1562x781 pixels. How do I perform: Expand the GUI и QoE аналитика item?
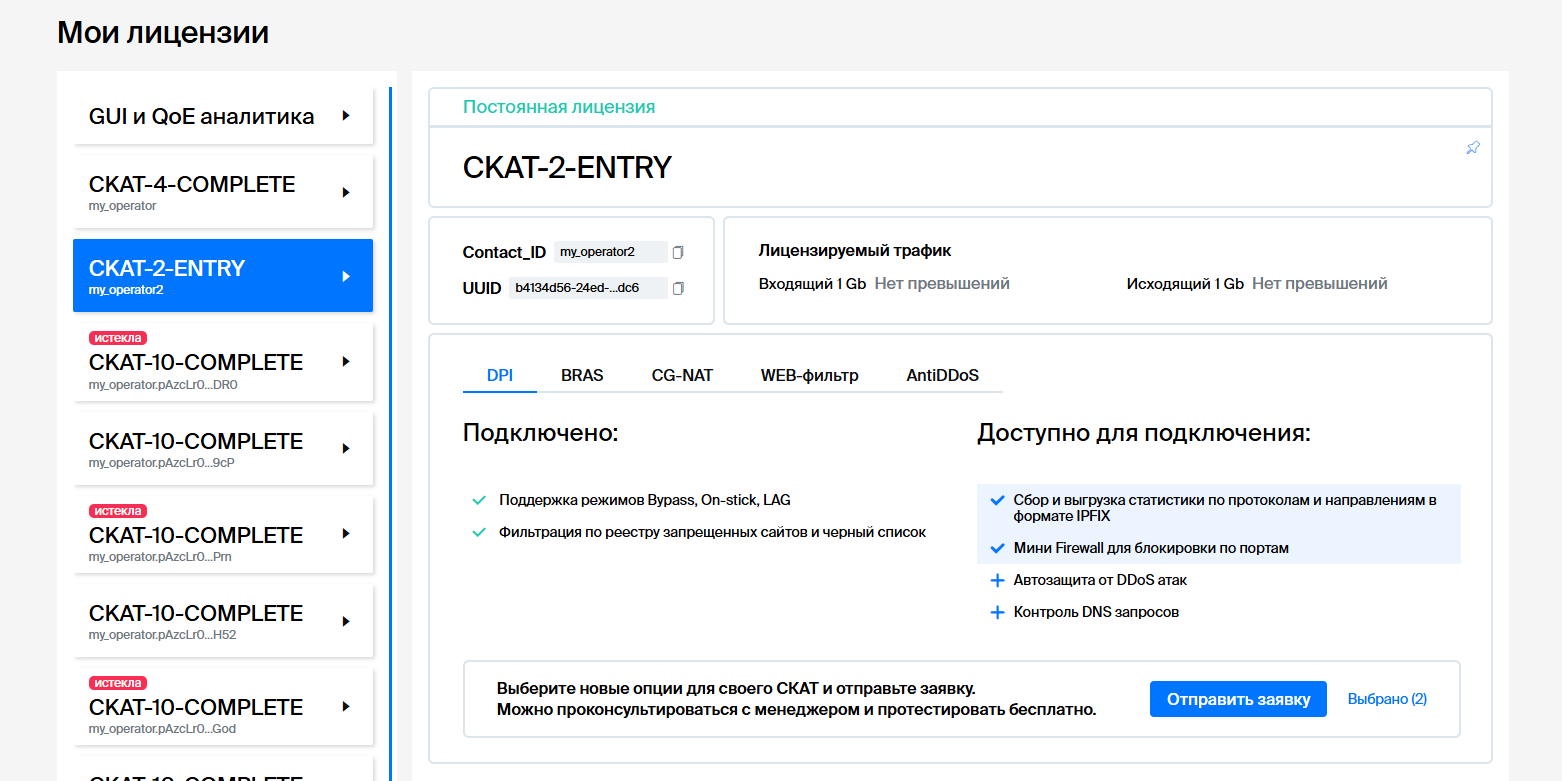click(x=346, y=116)
